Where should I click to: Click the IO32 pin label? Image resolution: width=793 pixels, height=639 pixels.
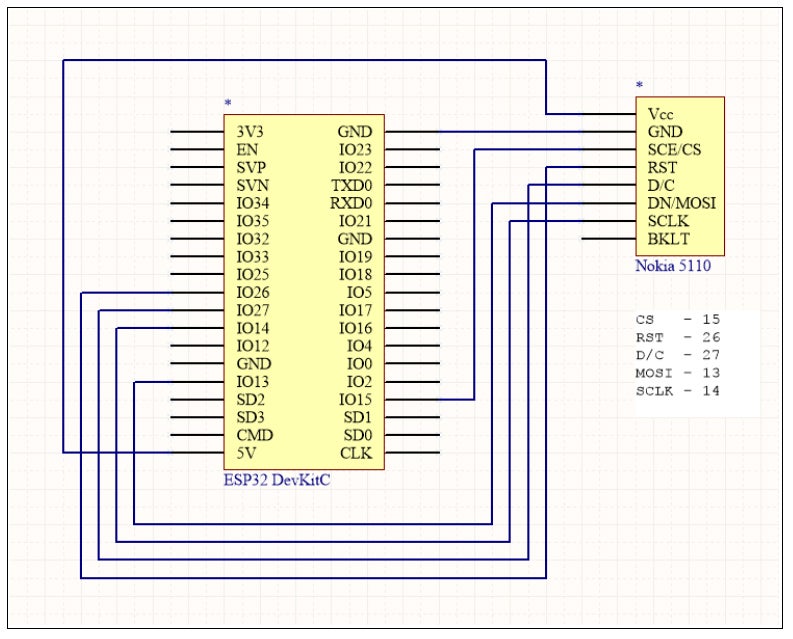pyautogui.click(x=253, y=239)
